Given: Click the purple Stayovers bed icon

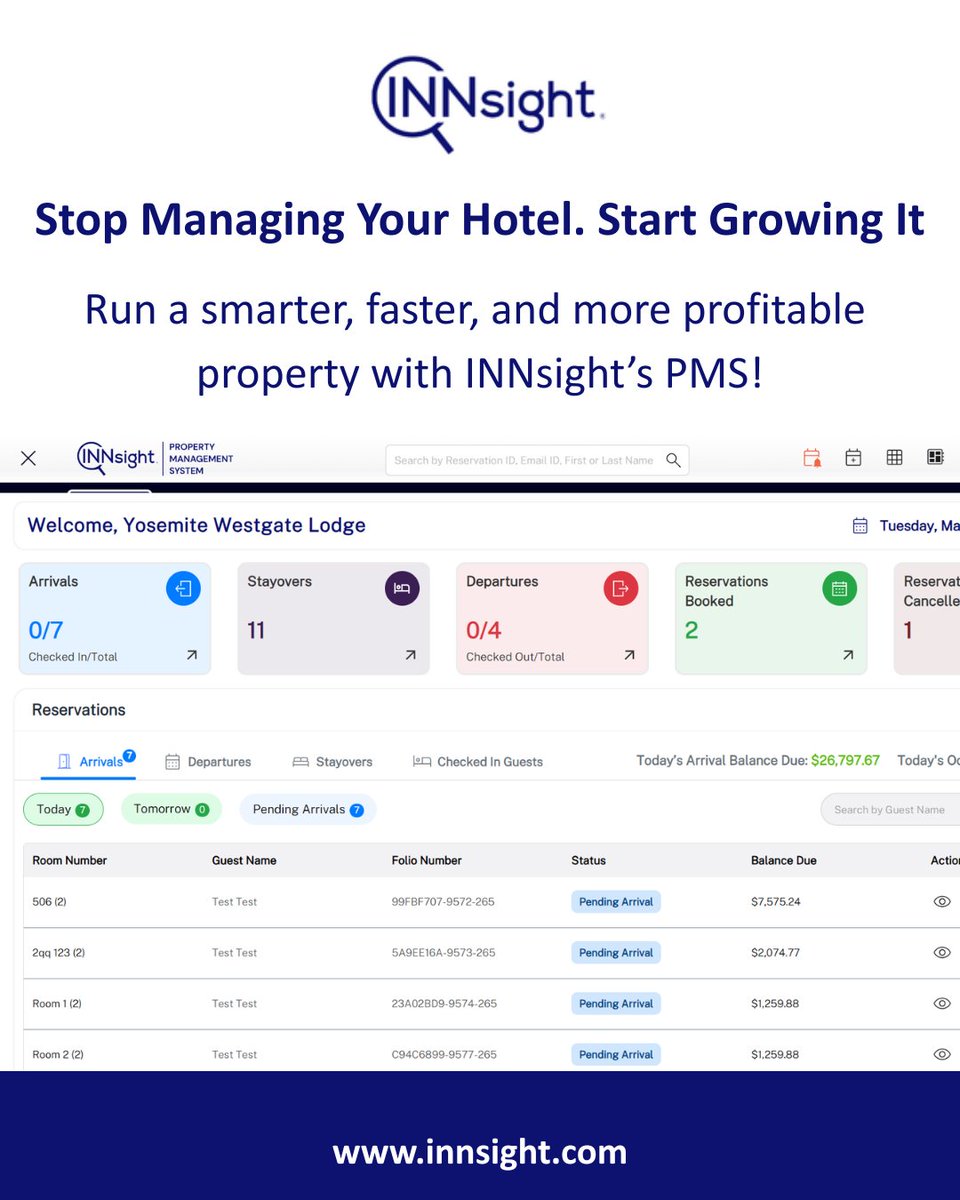Looking at the screenshot, I should [x=402, y=588].
